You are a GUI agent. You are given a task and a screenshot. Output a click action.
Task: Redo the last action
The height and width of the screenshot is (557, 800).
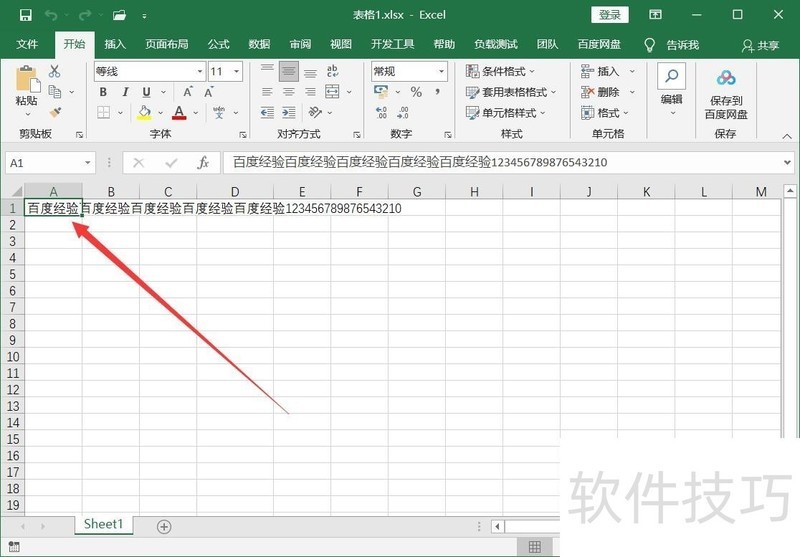tap(85, 15)
